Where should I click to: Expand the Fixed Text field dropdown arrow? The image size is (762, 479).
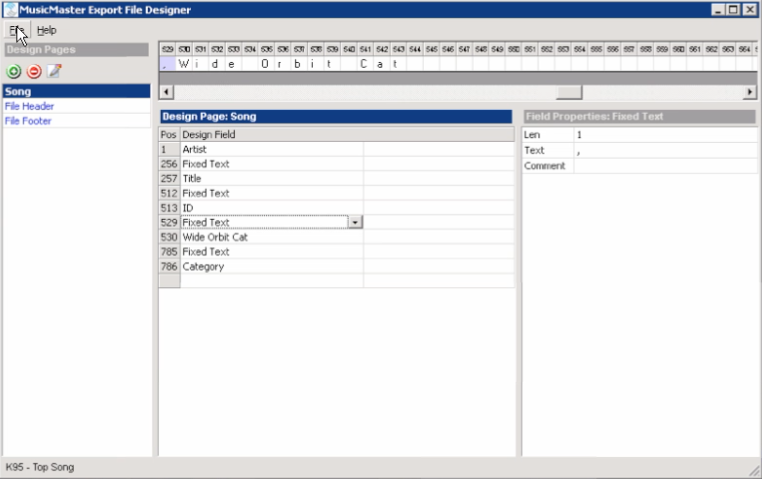pos(355,223)
